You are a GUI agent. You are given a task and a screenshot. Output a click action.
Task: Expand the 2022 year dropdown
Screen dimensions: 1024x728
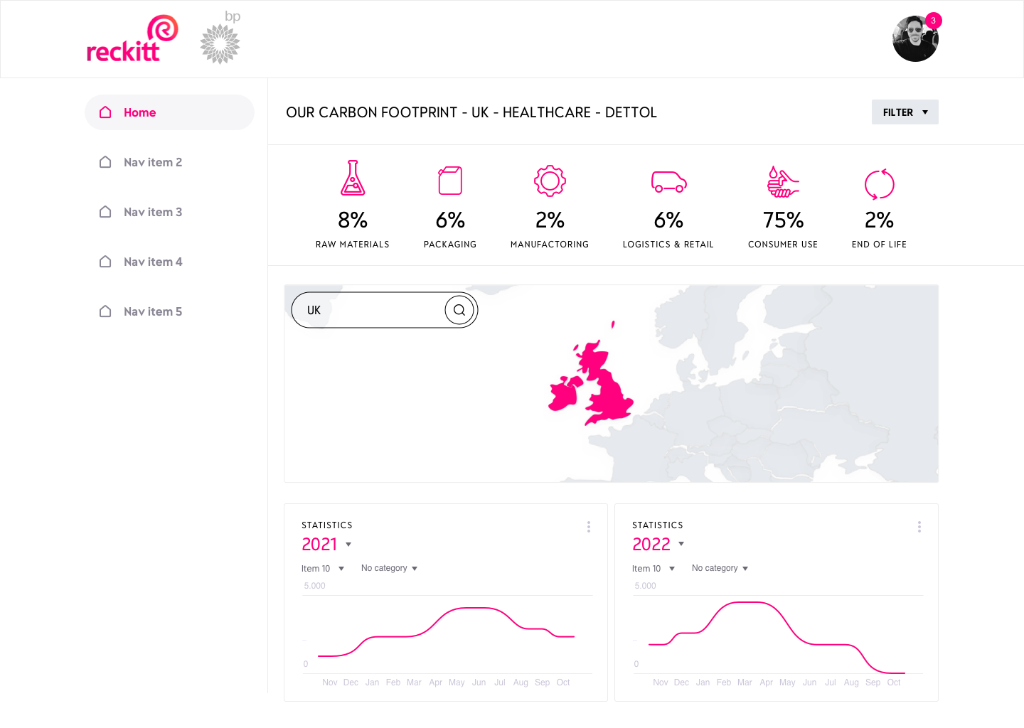[658, 544]
